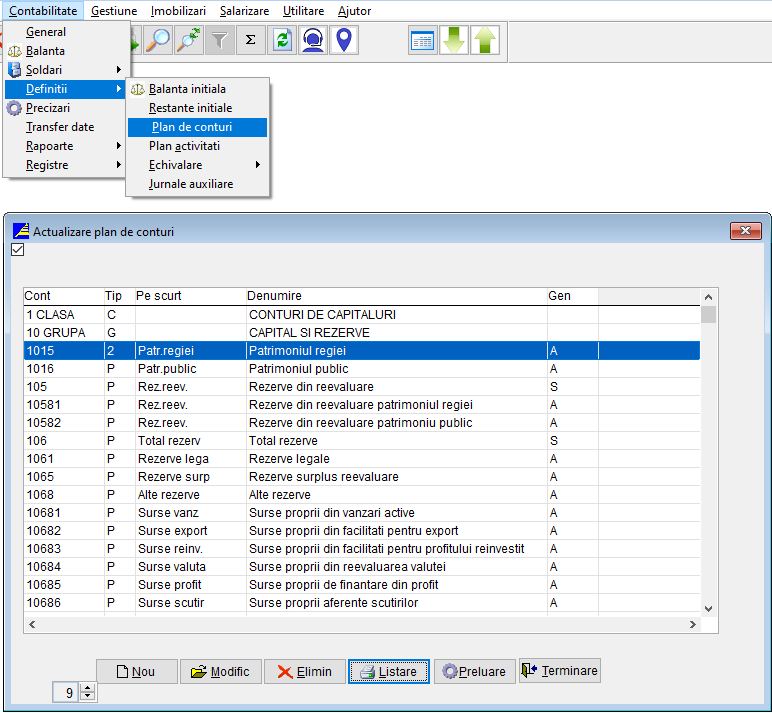Select Plan activitati menu entry

tap(197, 146)
